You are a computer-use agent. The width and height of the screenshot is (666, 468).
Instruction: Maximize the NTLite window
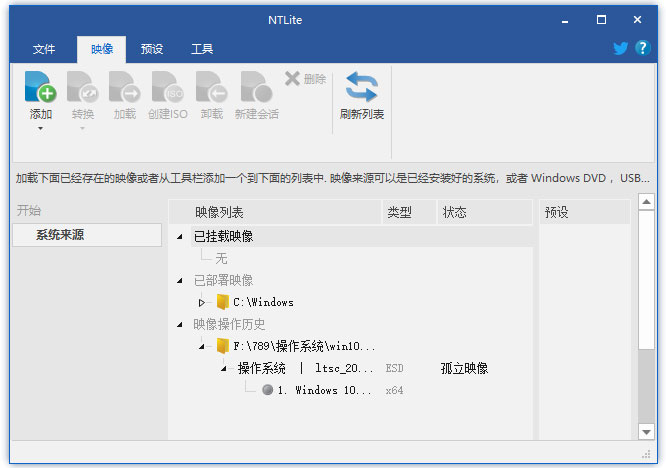click(601, 20)
